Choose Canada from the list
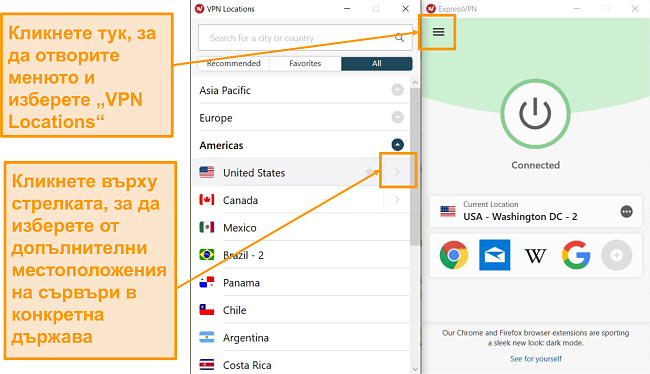 point(240,200)
